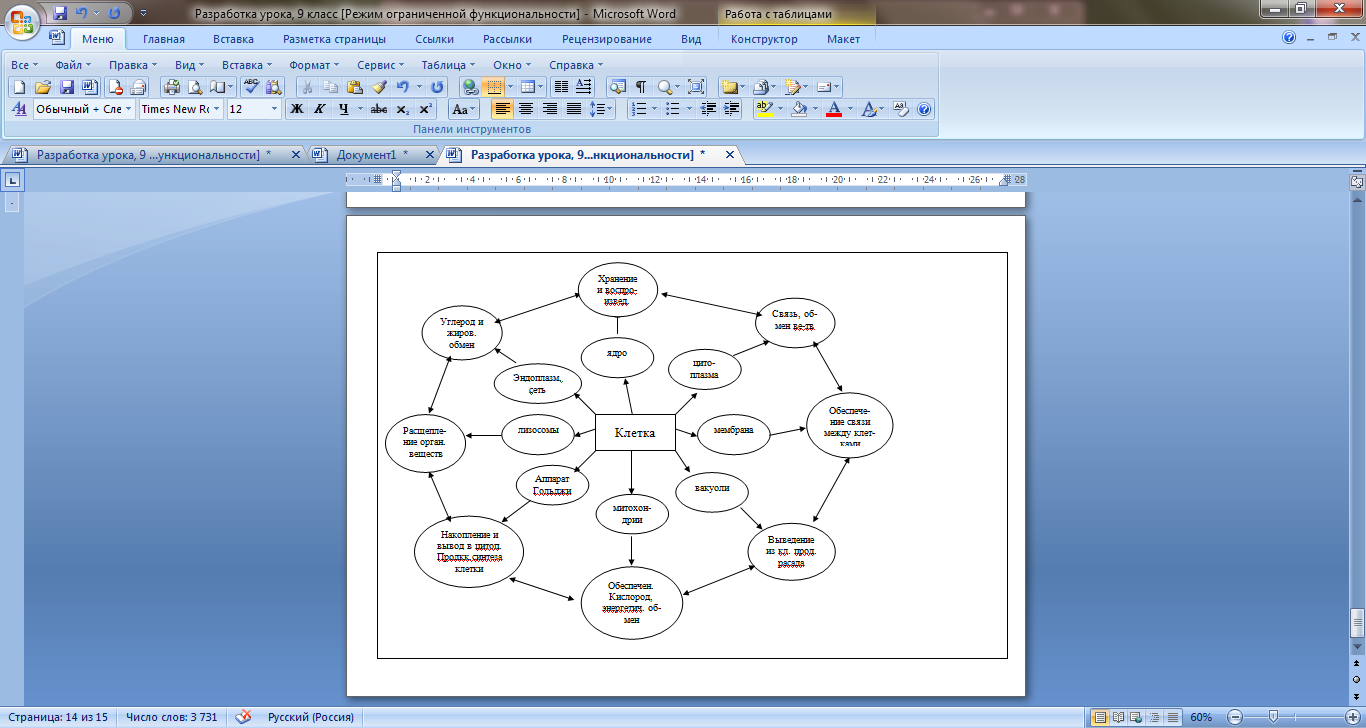Expand the underline style arrow

tap(360, 109)
